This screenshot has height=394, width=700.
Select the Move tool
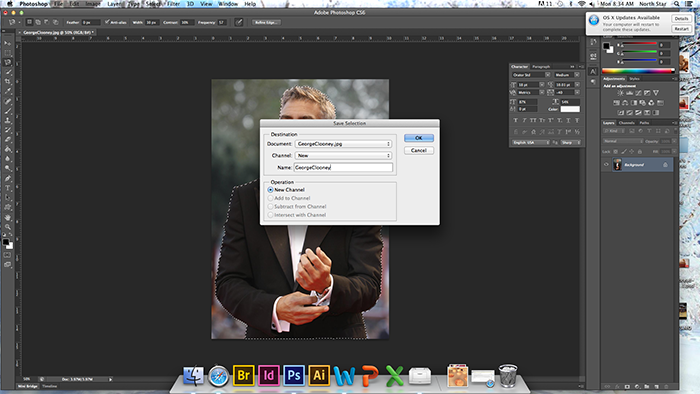tap(8, 43)
